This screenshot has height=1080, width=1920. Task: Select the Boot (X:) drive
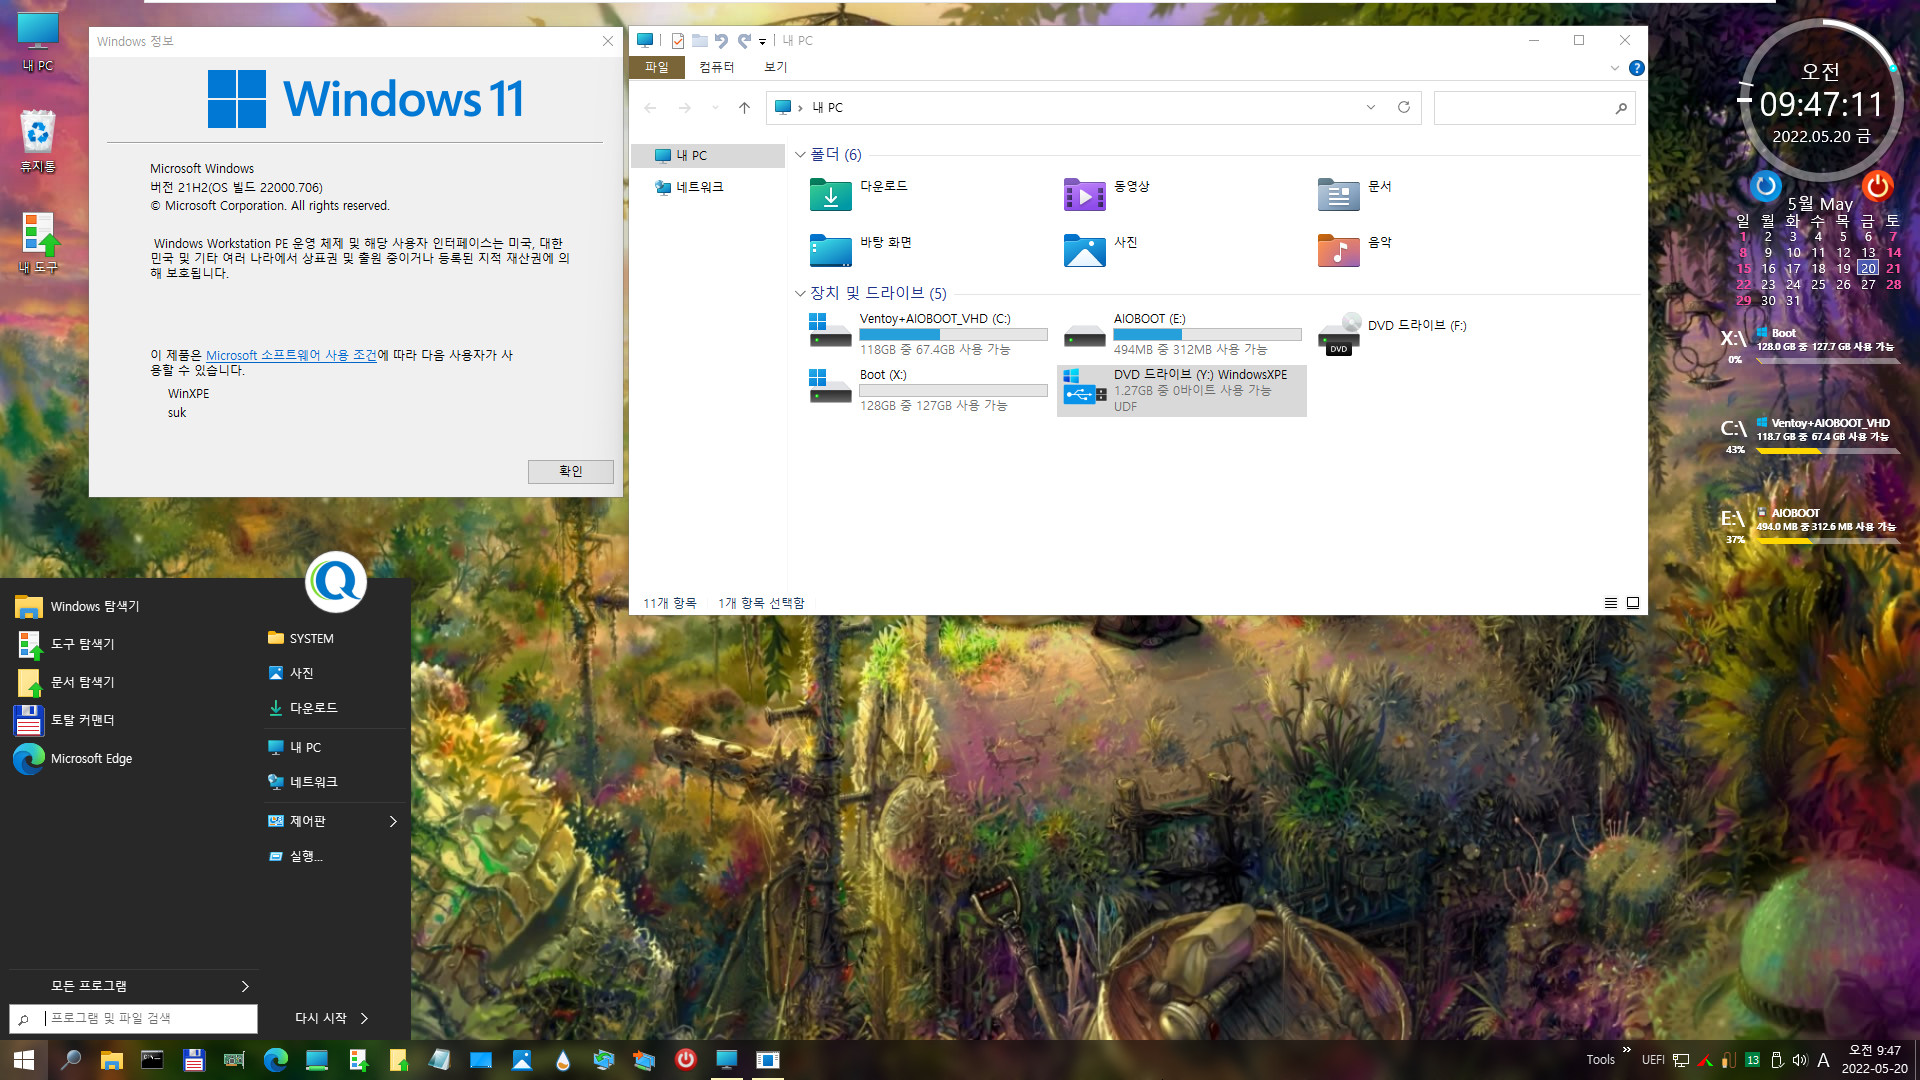coord(927,390)
